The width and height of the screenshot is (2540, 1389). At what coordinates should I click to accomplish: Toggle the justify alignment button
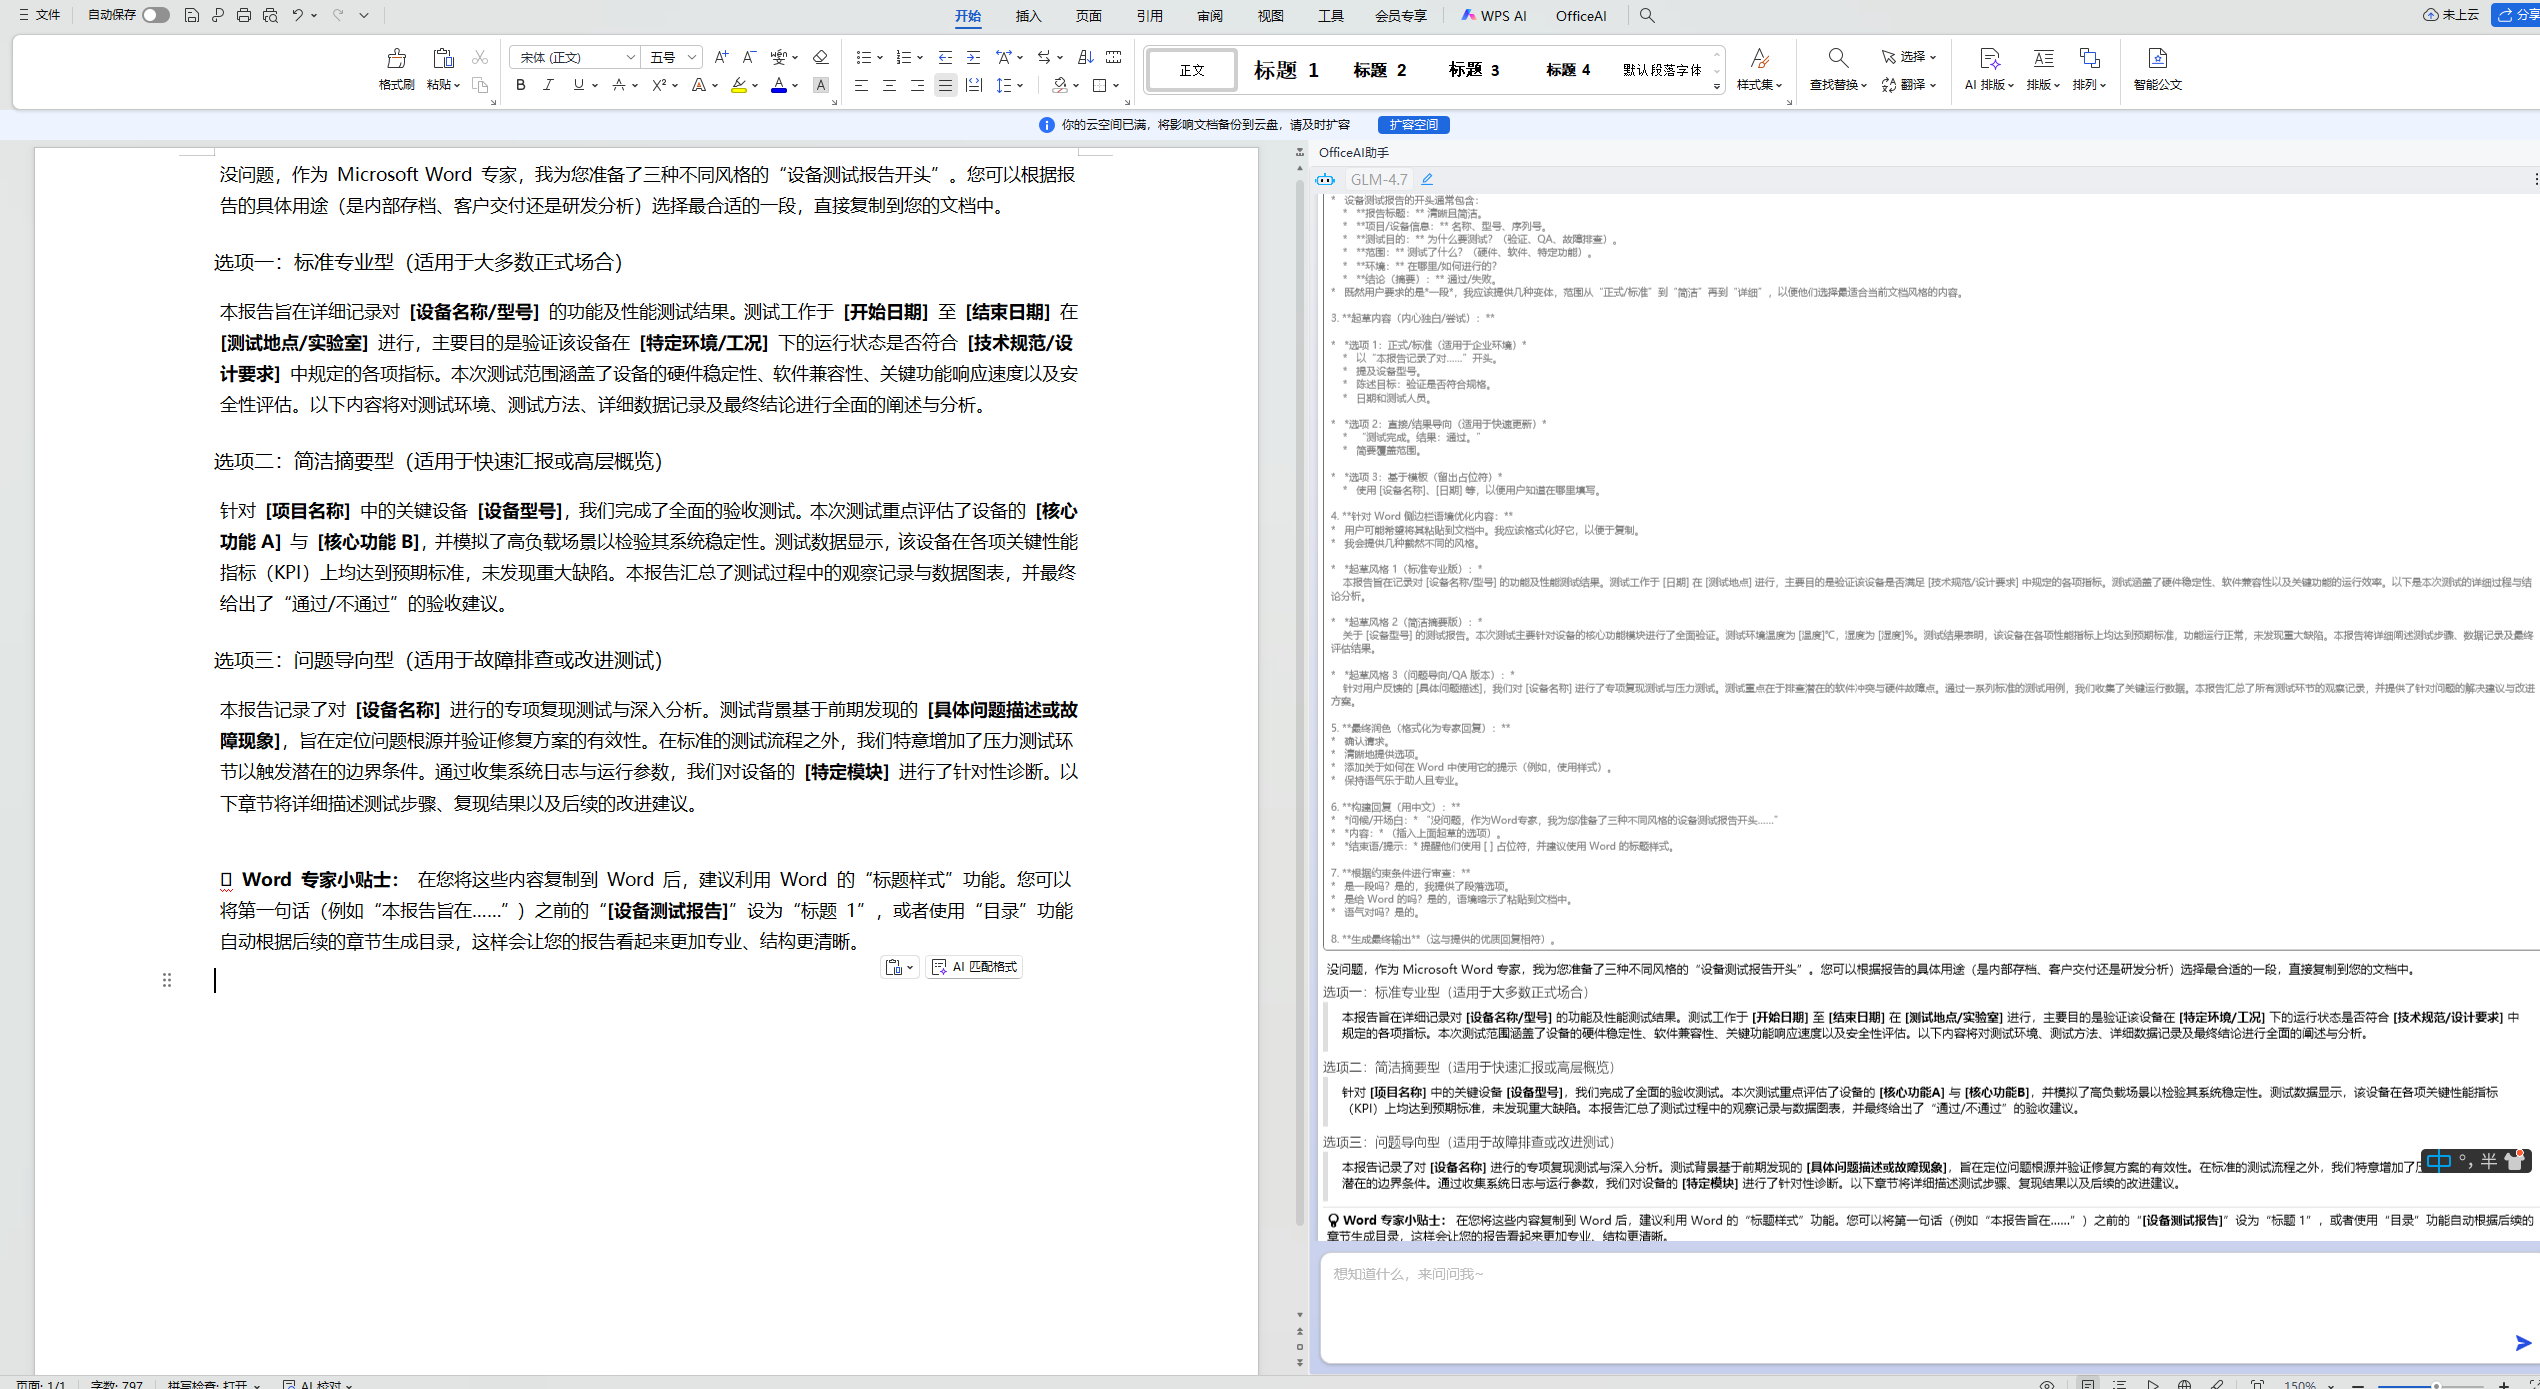(945, 86)
